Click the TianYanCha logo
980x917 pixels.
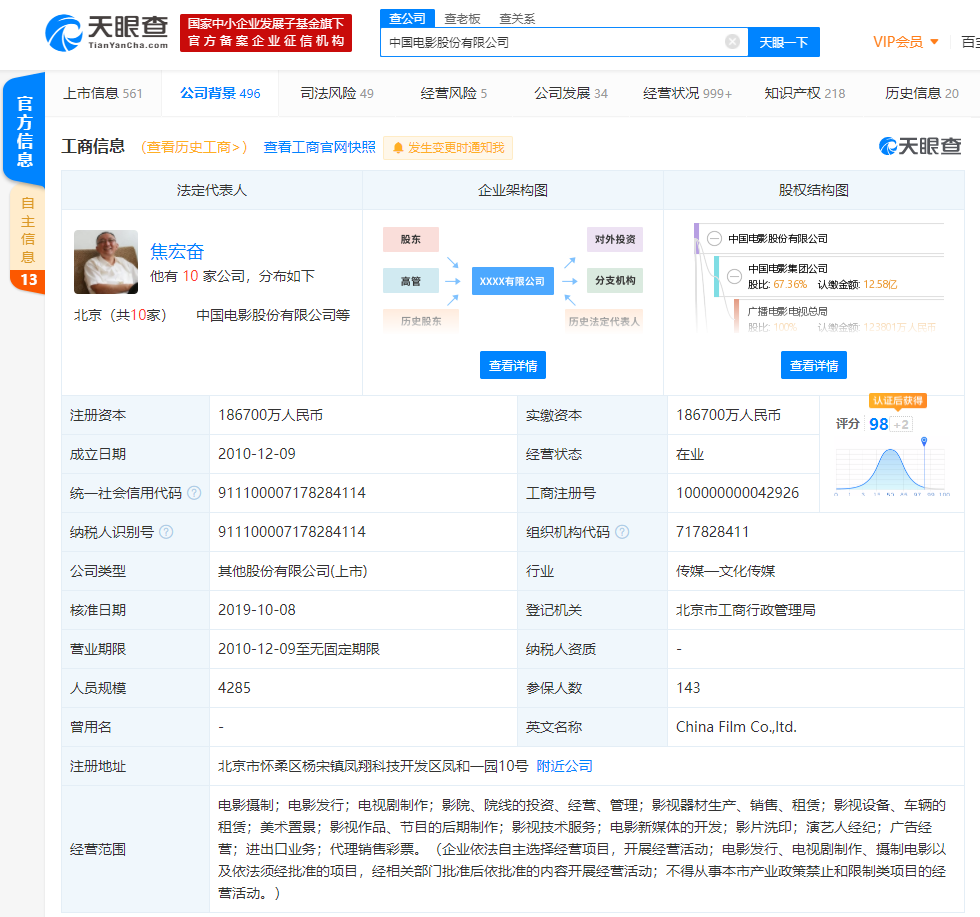[107, 33]
